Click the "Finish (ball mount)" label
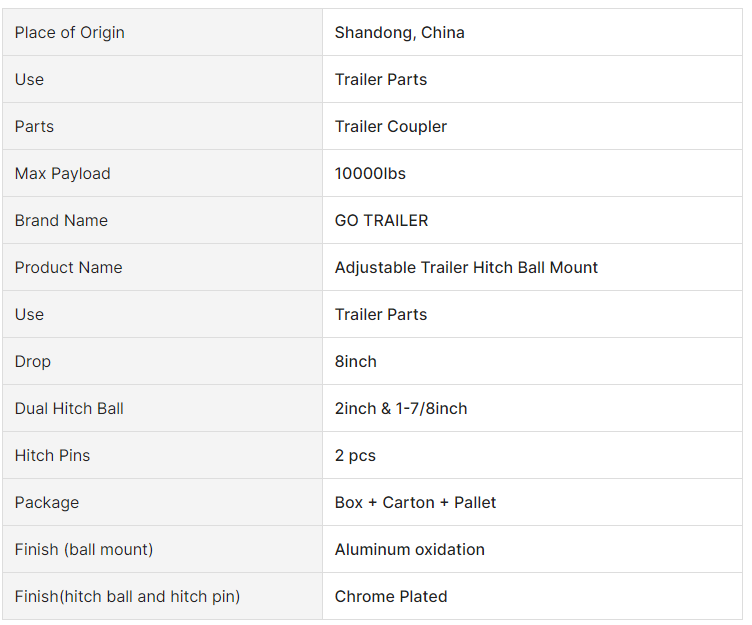Screen dimensions: 752x625 pyautogui.click(x=83, y=549)
